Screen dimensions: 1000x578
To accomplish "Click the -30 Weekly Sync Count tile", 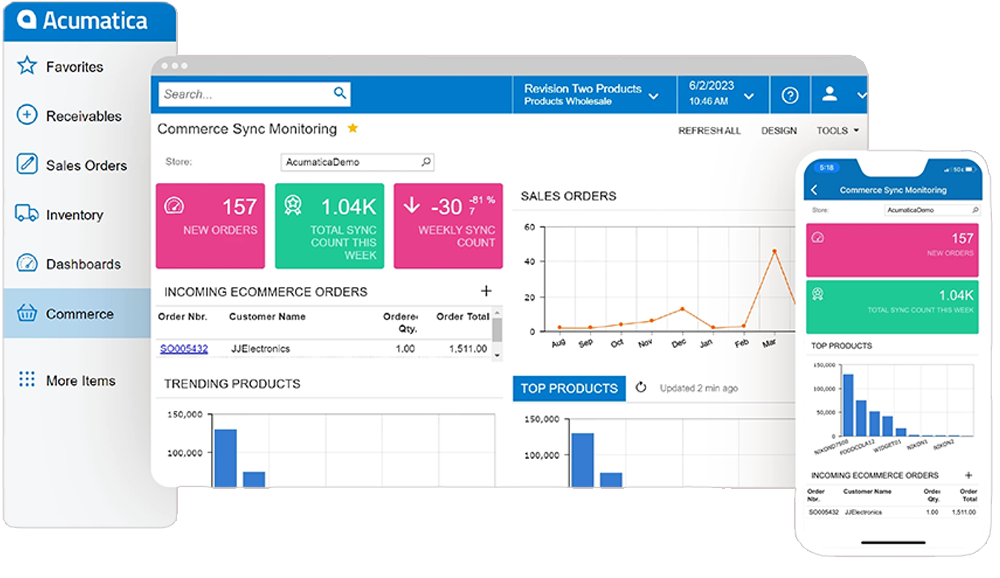I will [x=448, y=226].
